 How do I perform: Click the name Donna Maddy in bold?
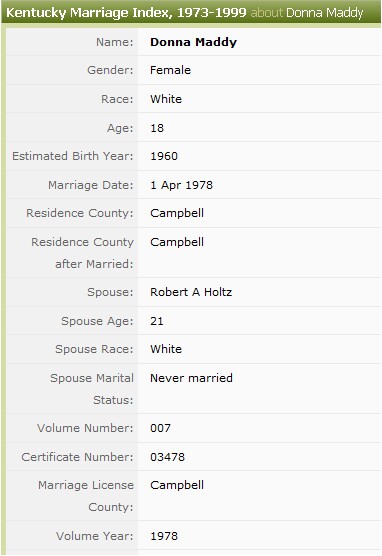[x=193, y=42]
